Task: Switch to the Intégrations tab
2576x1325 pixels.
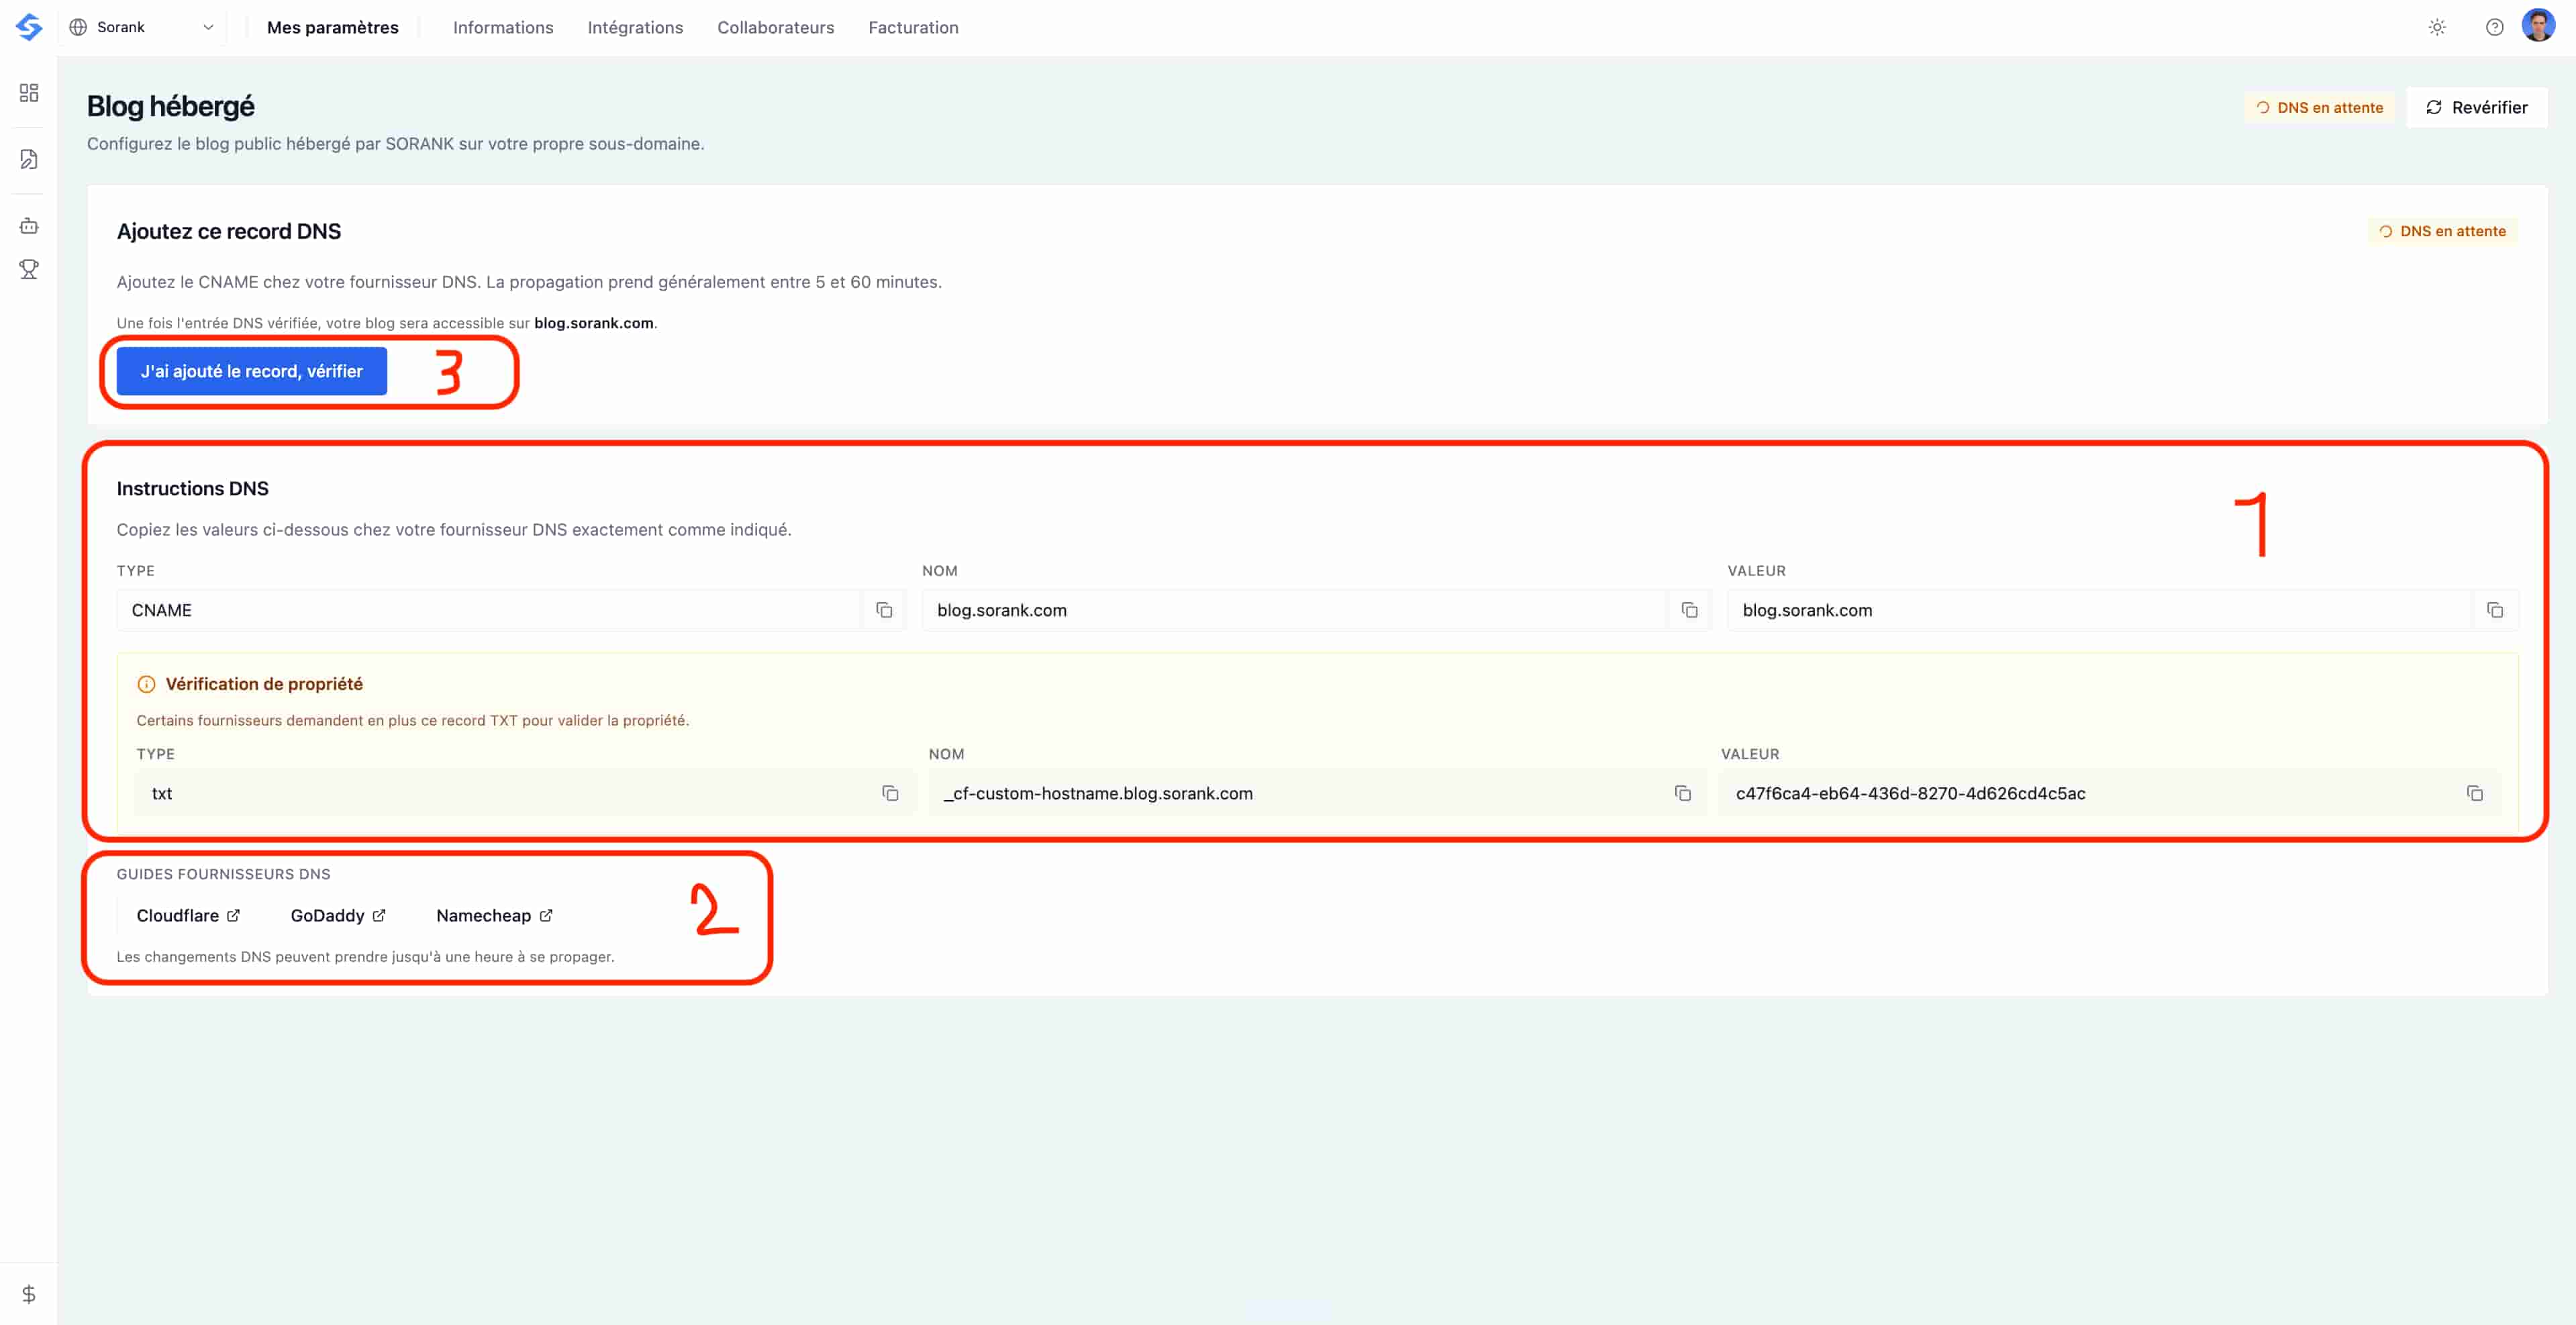Action: click(635, 27)
